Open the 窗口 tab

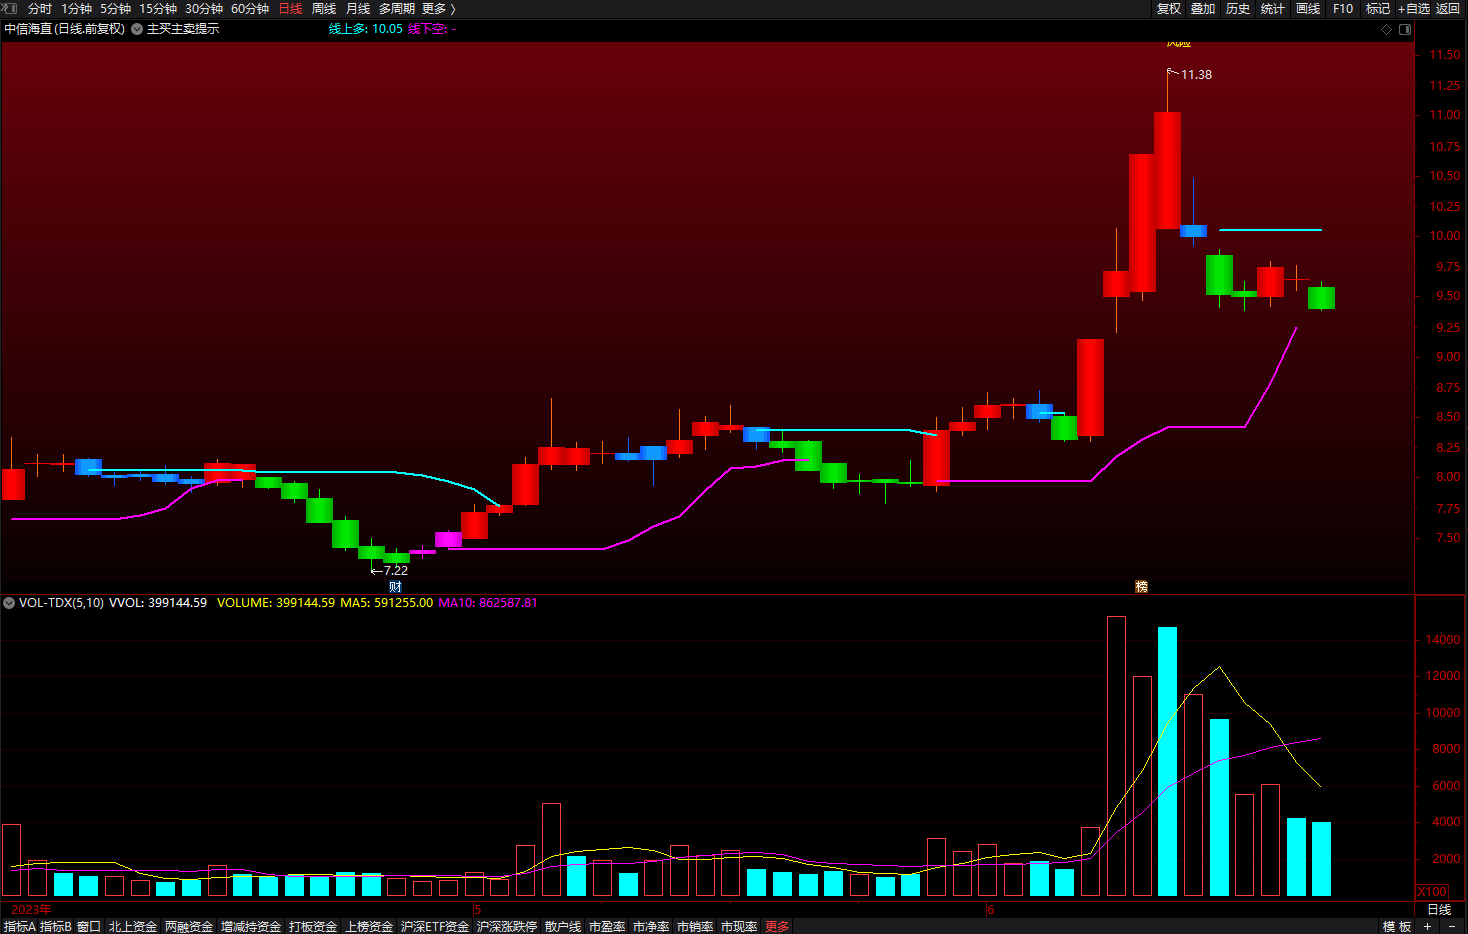point(89,927)
